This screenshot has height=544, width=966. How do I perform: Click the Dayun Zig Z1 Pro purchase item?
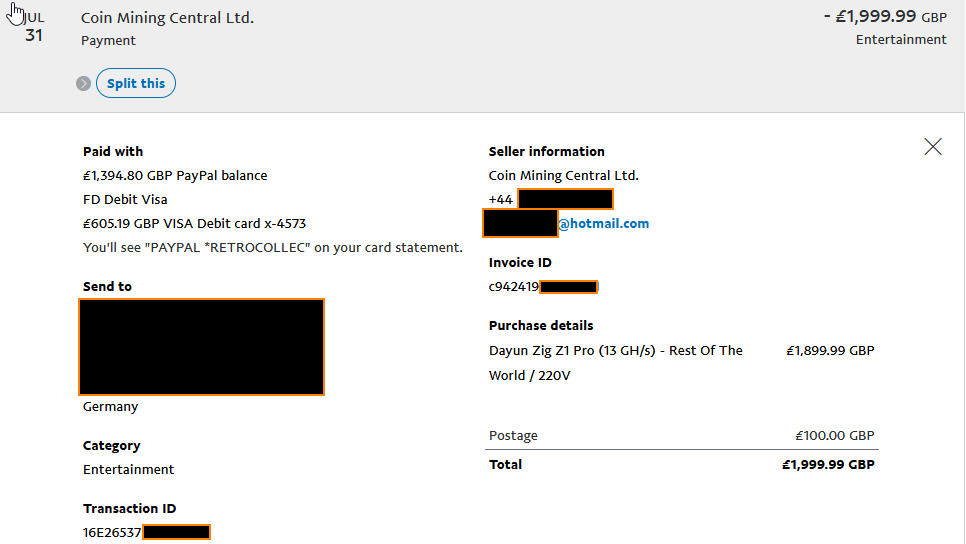[x=615, y=363]
